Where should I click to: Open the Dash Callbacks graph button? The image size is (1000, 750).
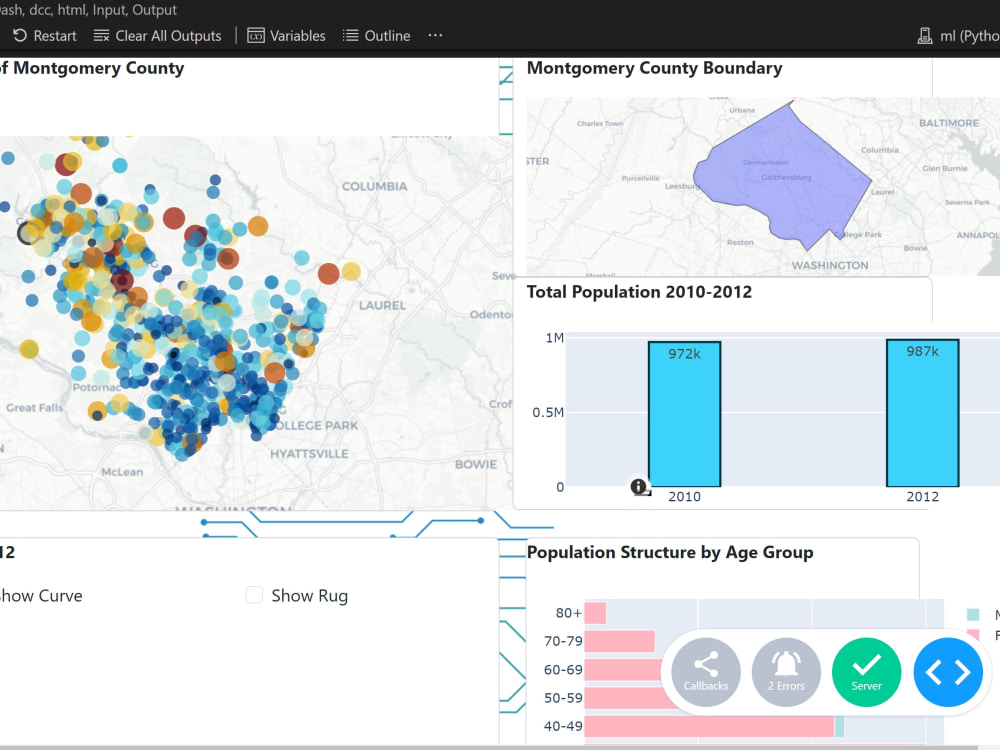click(x=706, y=672)
